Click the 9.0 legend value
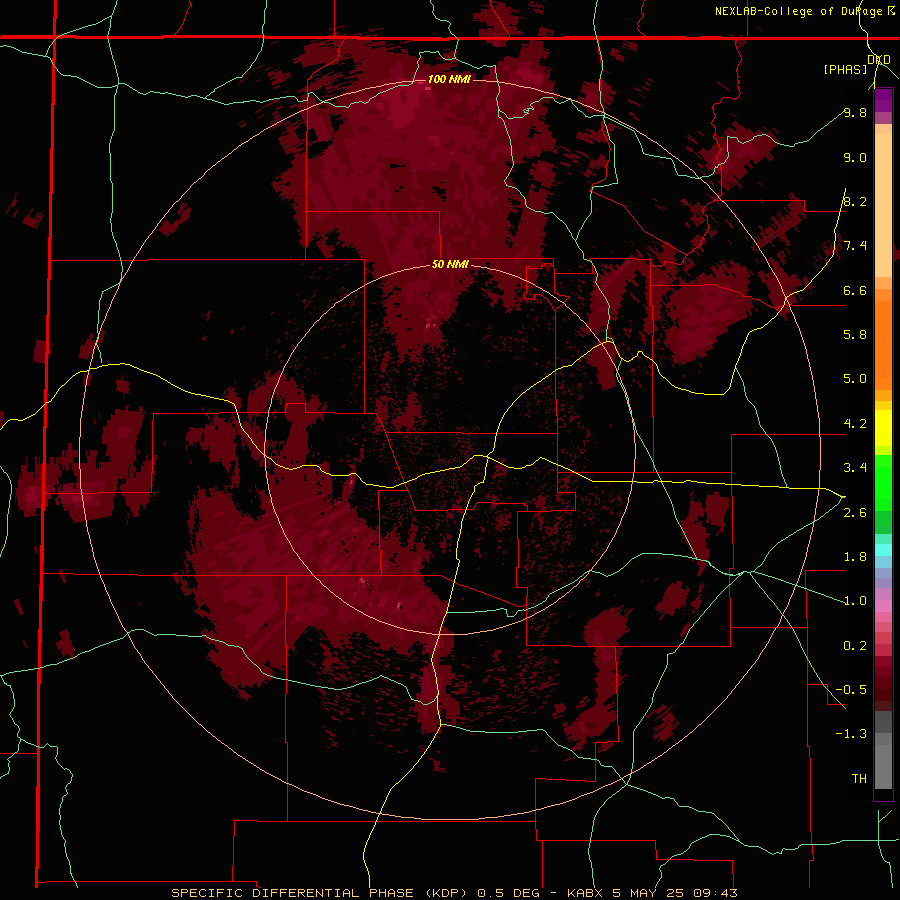The image size is (900, 900). coord(855,157)
